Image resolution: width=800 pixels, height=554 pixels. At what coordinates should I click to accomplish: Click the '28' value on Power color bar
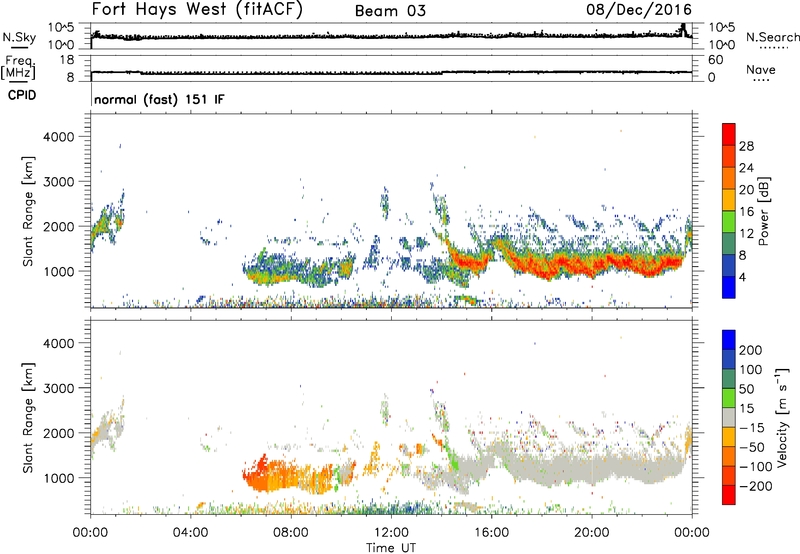[x=746, y=146]
